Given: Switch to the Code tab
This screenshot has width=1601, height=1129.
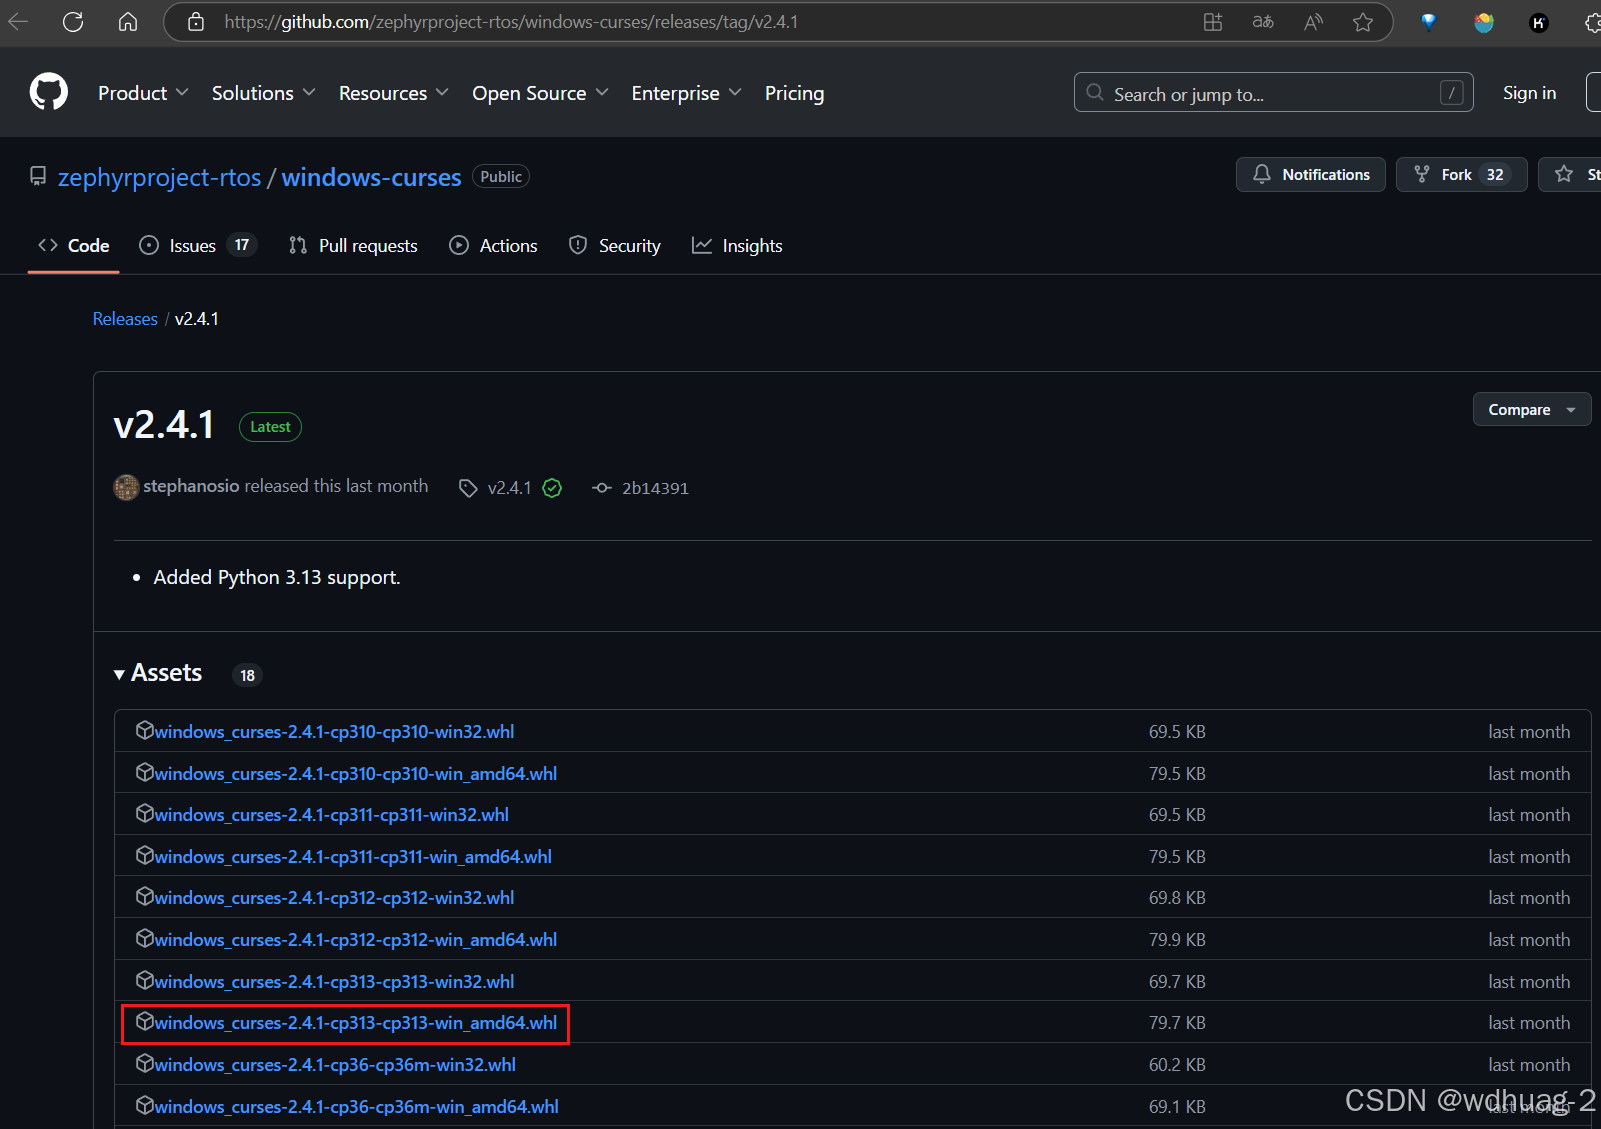Looking at the screenshot, I should [x=74, y=246].
